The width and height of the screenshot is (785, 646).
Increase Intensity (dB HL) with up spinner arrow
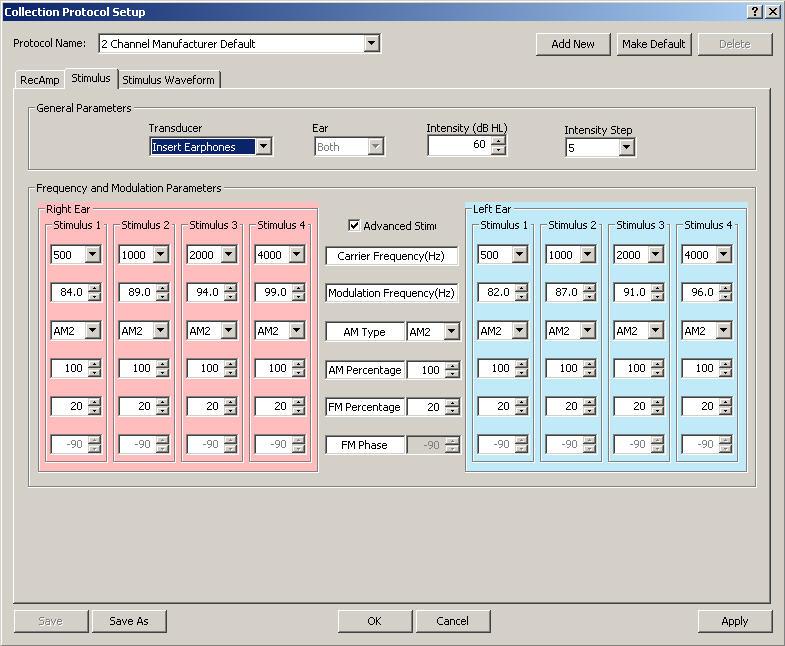[498, 141]
